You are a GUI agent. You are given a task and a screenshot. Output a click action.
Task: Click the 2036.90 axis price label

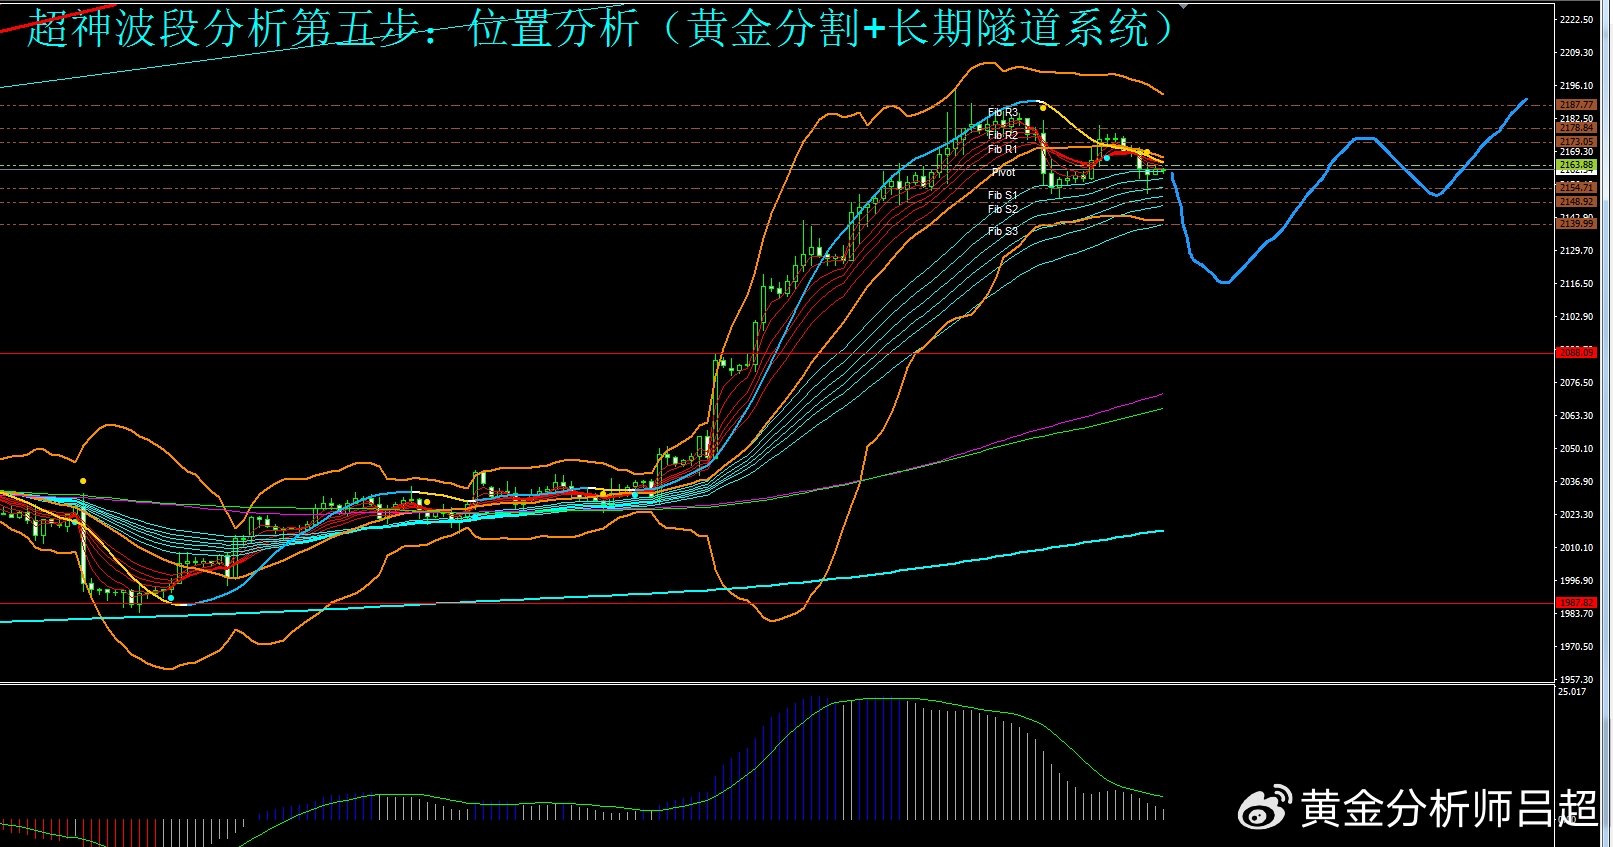[1577, 482]
